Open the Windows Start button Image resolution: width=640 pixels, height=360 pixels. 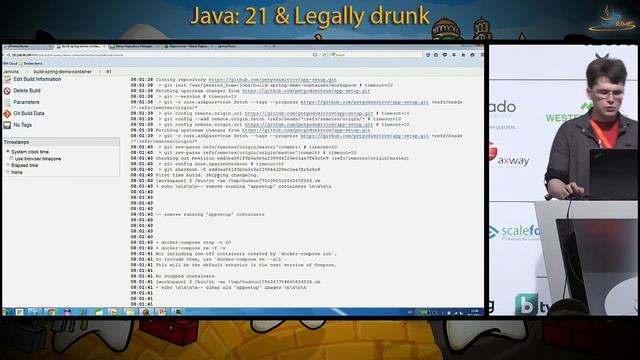[x=5, y=312]
